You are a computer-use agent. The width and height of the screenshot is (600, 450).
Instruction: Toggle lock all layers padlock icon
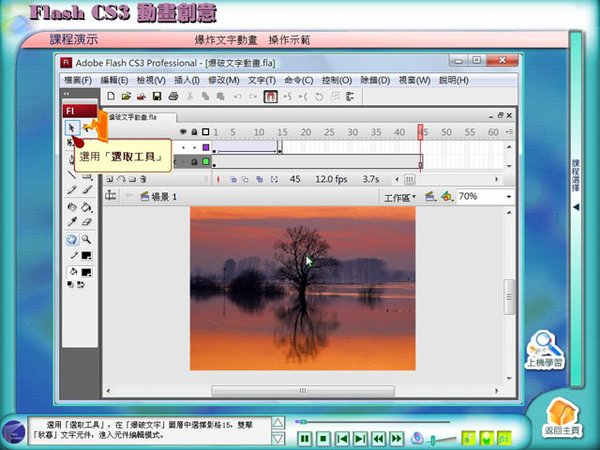click(194, 132)
